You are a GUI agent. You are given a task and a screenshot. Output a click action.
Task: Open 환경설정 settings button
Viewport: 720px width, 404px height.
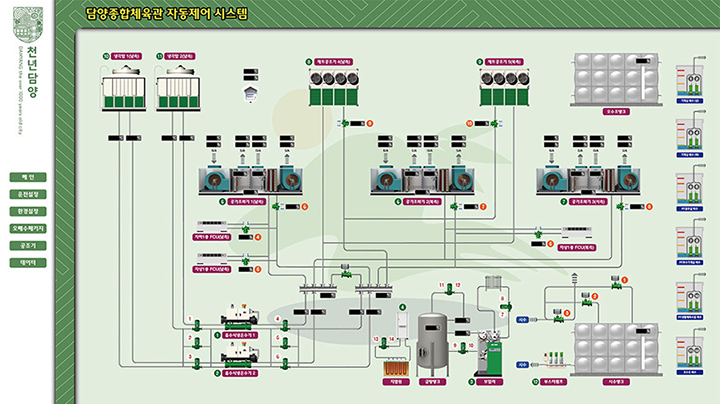[x=28, y=211]
